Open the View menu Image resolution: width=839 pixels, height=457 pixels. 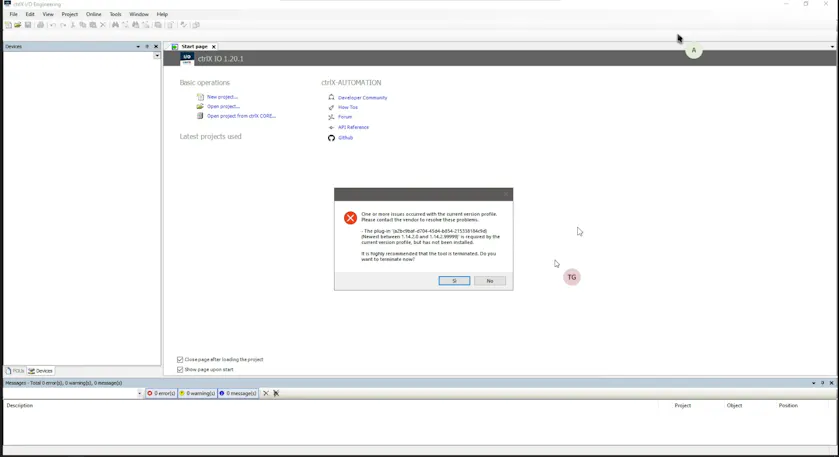(48, 14)
